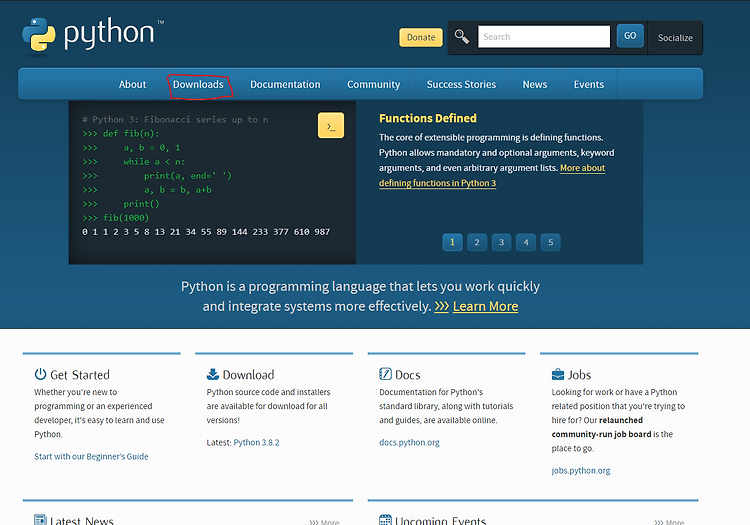
Task: Click the Jobs briefcase icon
Action: 558,374
